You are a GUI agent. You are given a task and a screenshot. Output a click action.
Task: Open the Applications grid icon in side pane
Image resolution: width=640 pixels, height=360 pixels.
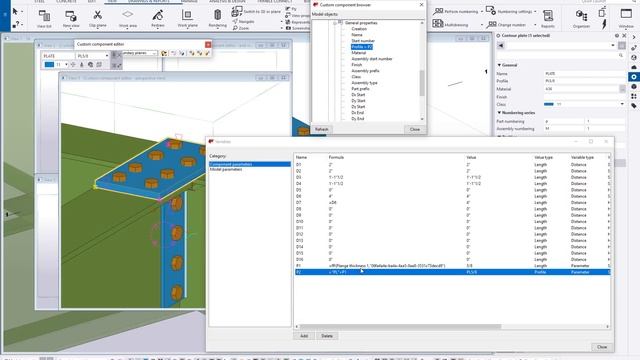[x=633, y=96]
